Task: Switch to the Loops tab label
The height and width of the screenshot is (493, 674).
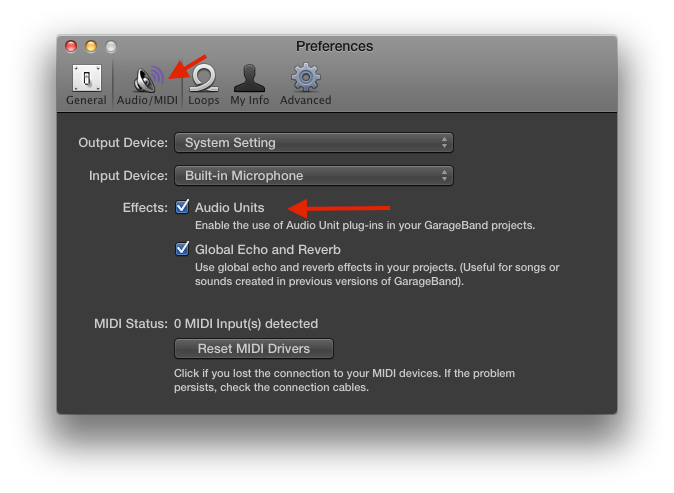Action: click(x=204, y=100)
